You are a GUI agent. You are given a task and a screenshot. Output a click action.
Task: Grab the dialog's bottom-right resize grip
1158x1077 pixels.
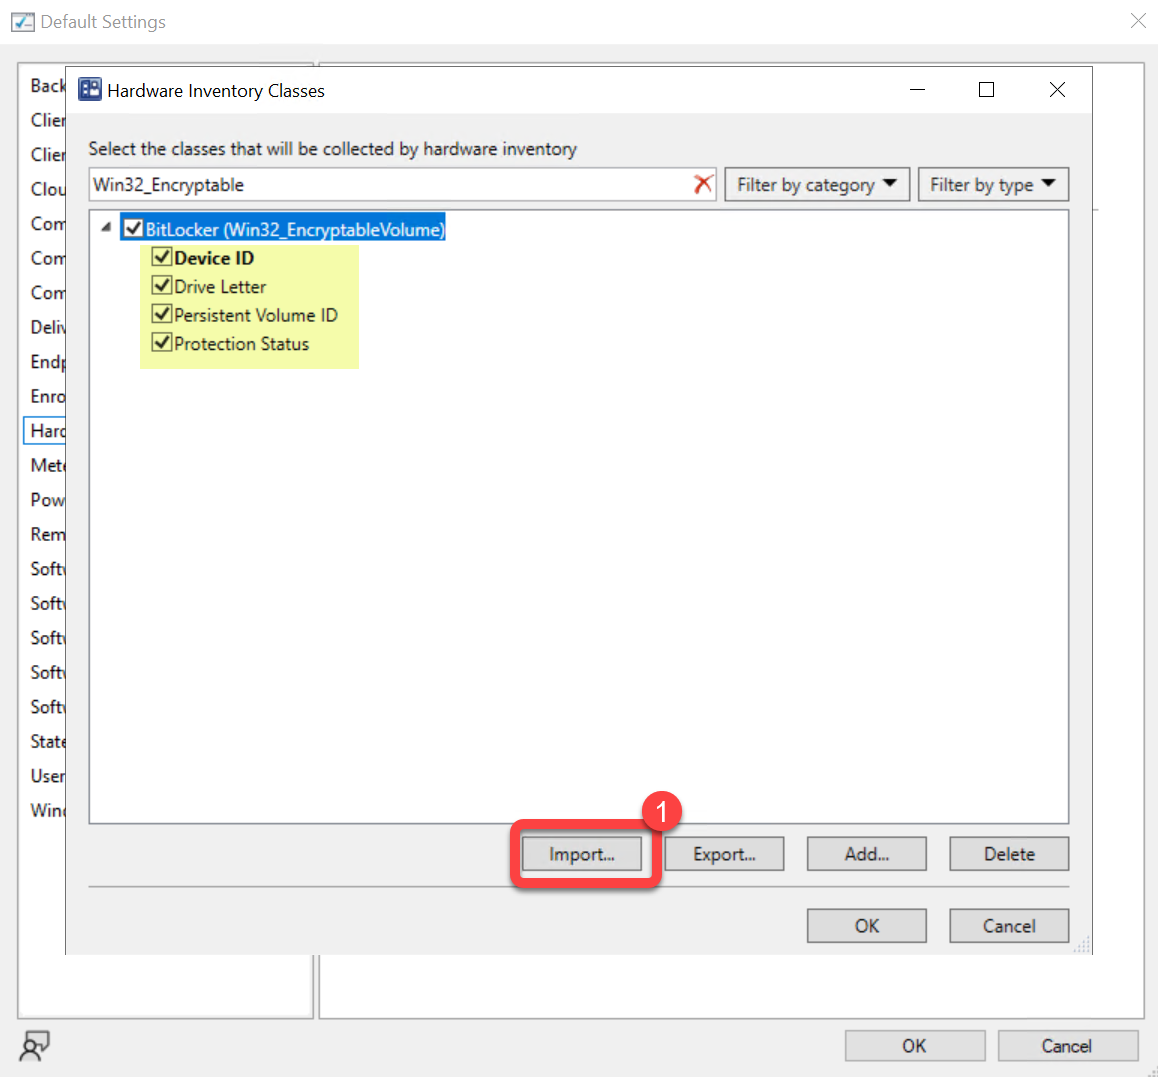(x=1083, y=946)
